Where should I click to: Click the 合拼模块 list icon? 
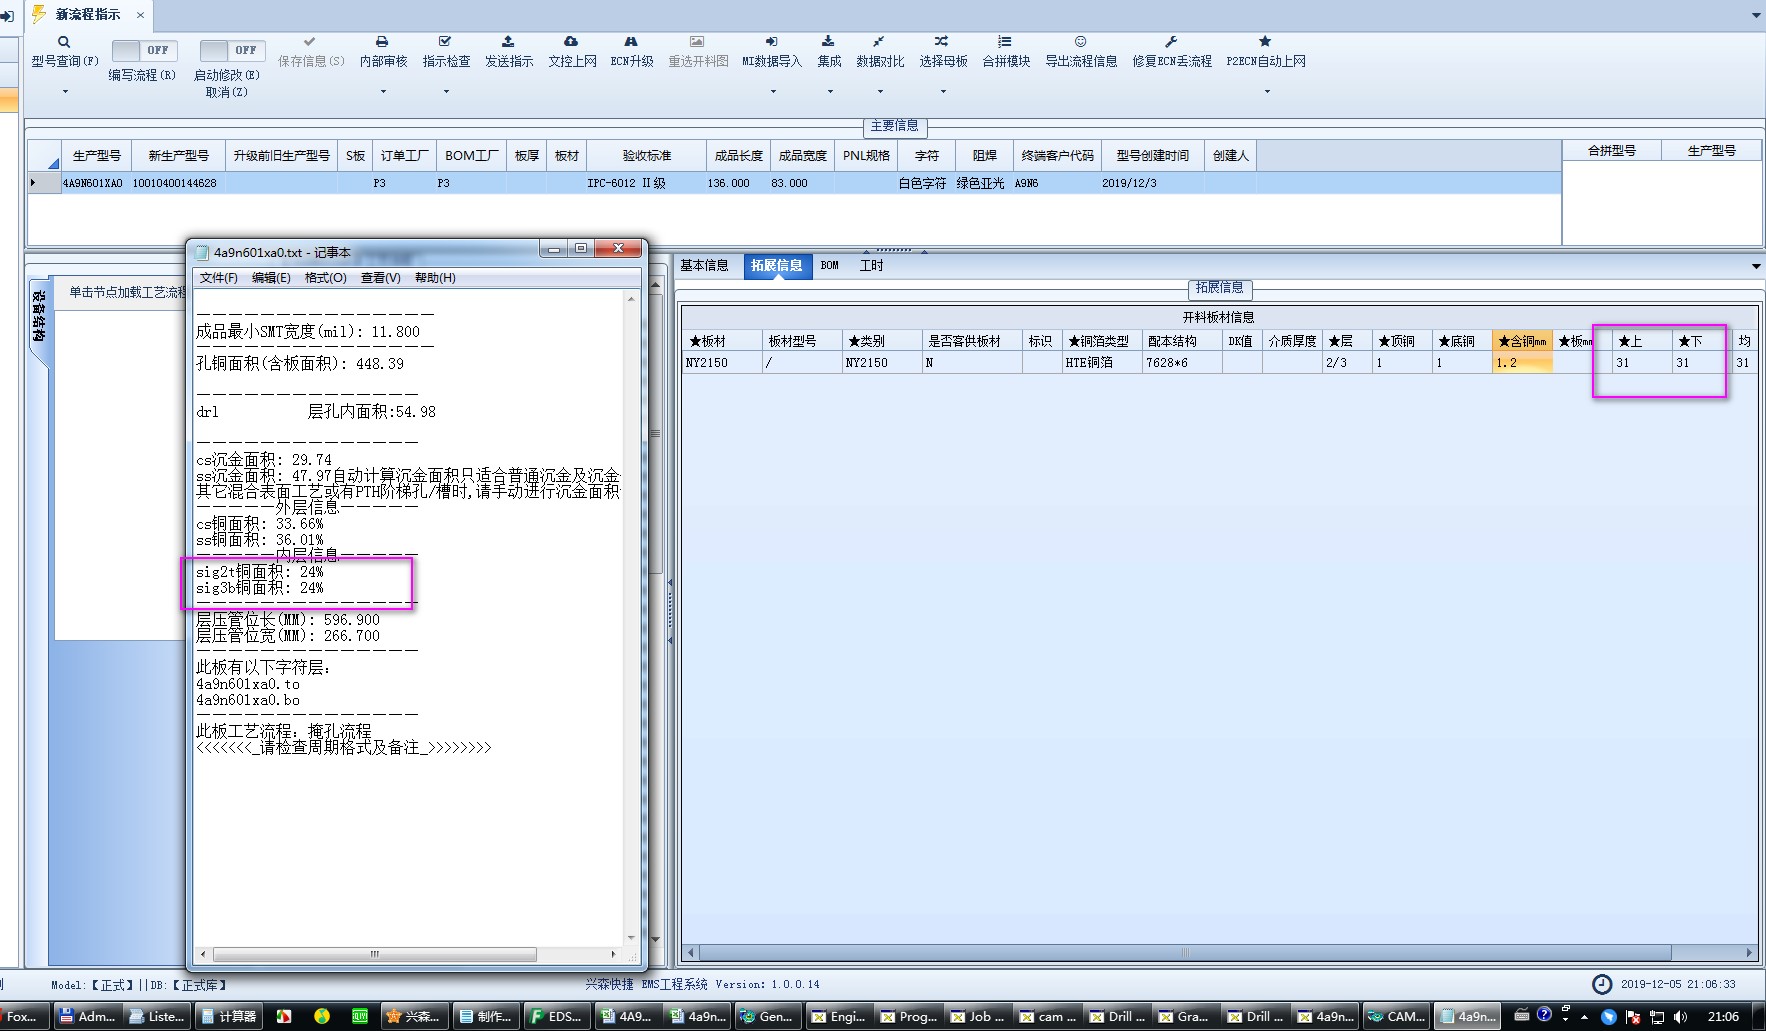click(x=1005, y=42)
